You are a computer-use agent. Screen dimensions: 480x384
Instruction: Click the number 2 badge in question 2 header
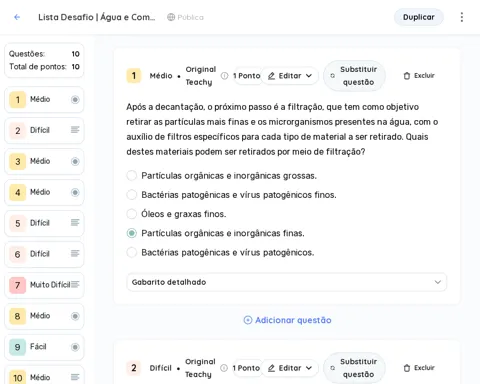[x=134, y=368]
